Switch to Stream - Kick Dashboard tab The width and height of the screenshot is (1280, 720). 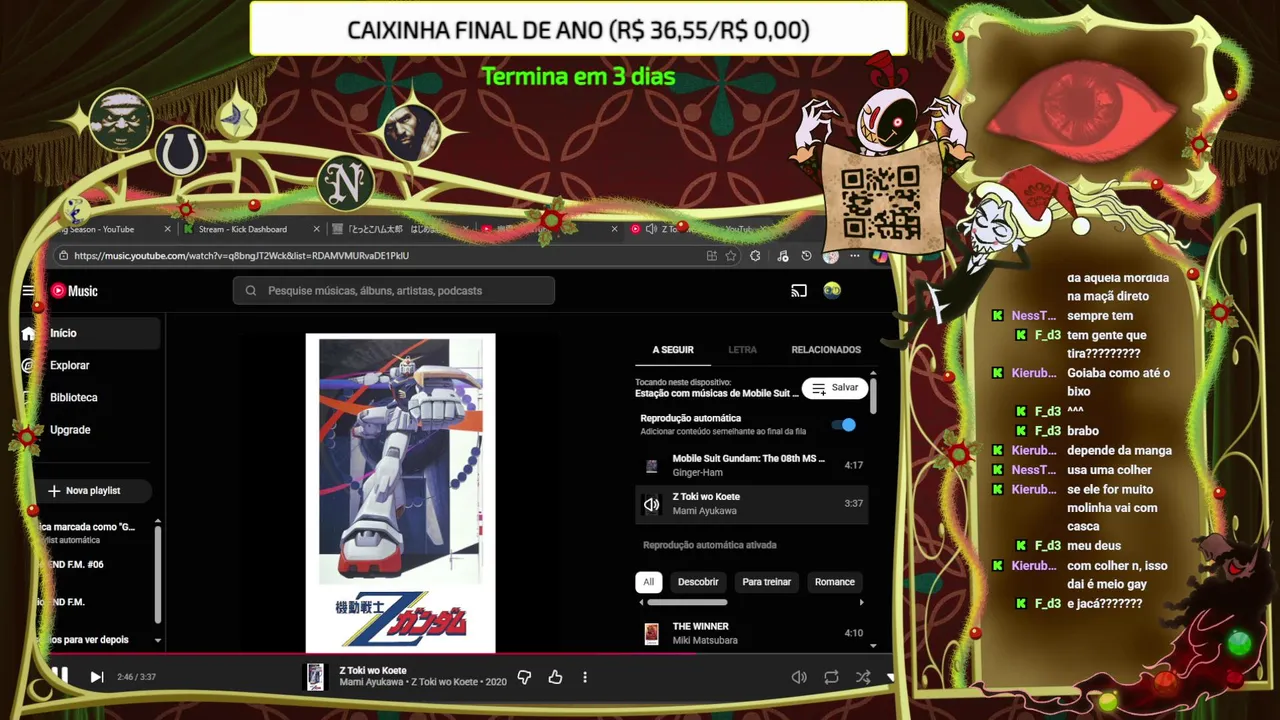pyautogui.click(x=243, y=229)
